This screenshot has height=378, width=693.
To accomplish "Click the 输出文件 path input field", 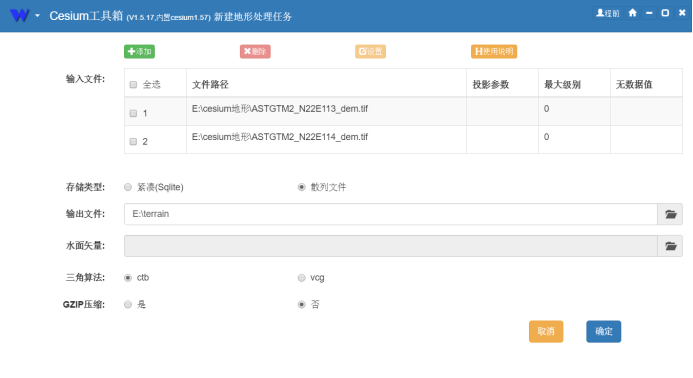I will click(x=391, y=214).
